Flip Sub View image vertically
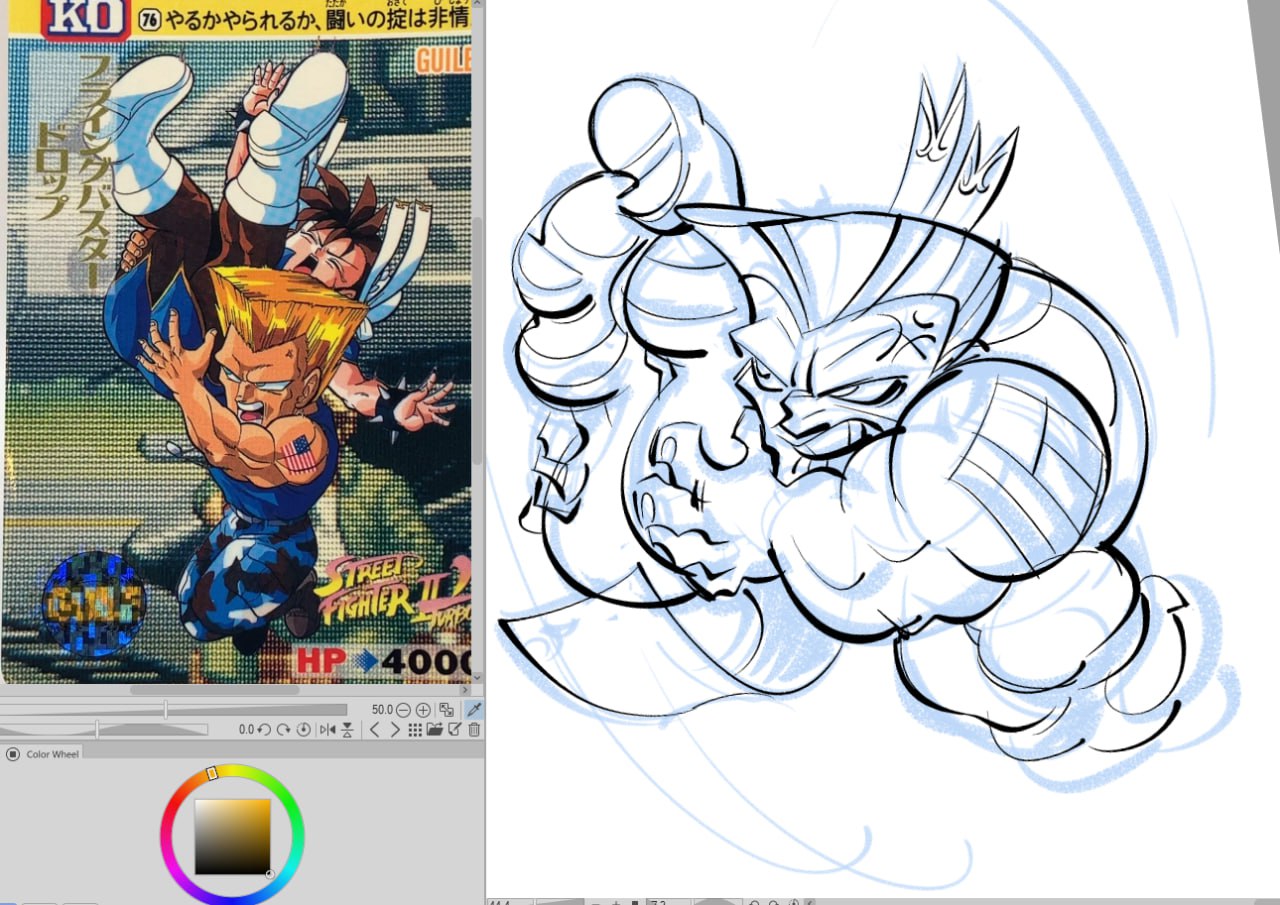This screenshot has width=1280, height=905. pyautogui.click(x=346, y=730)
